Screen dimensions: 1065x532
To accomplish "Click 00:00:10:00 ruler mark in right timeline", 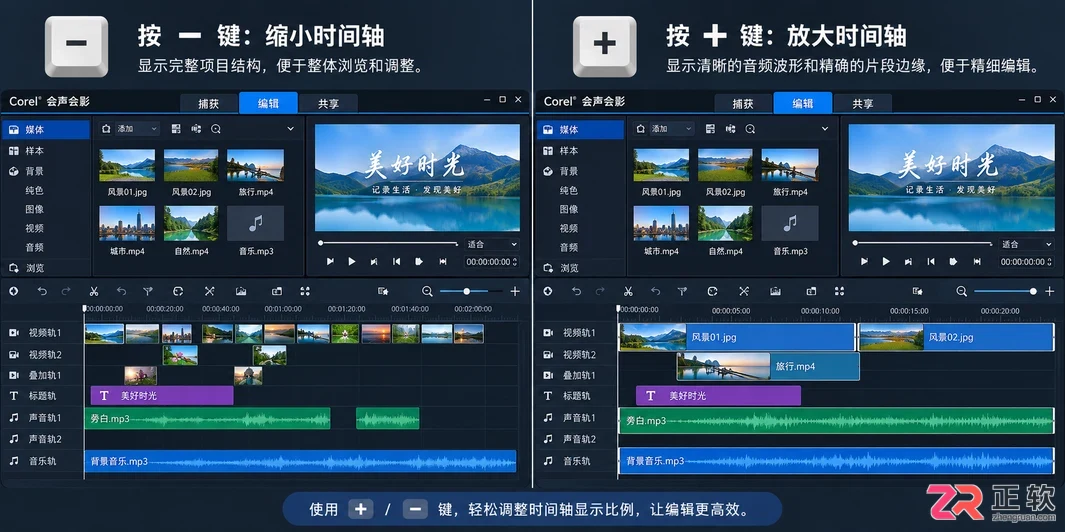I will pyautogui.click(x=821, y=311).
